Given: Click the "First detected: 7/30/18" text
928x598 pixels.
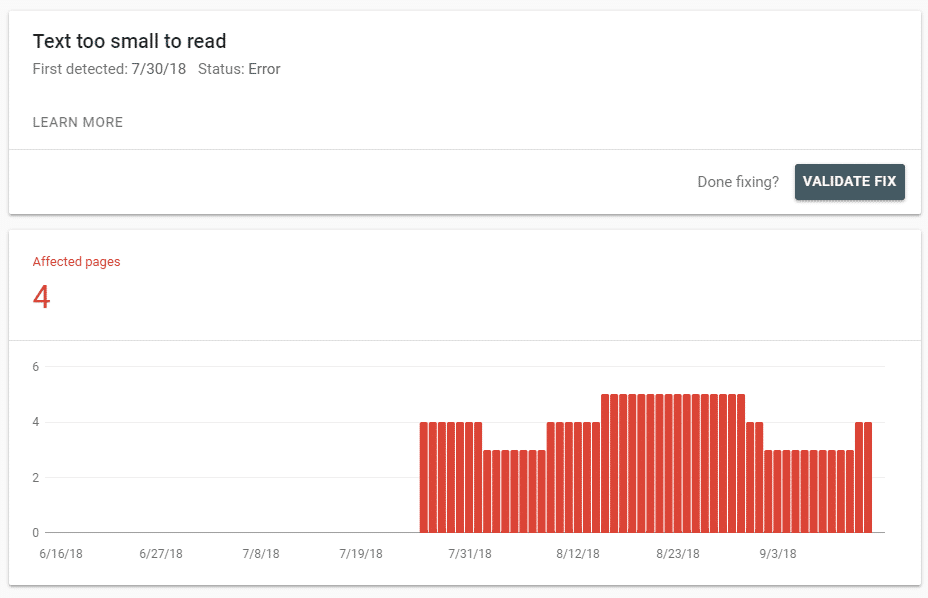Looking at the screenshot, I should (109, 69).
